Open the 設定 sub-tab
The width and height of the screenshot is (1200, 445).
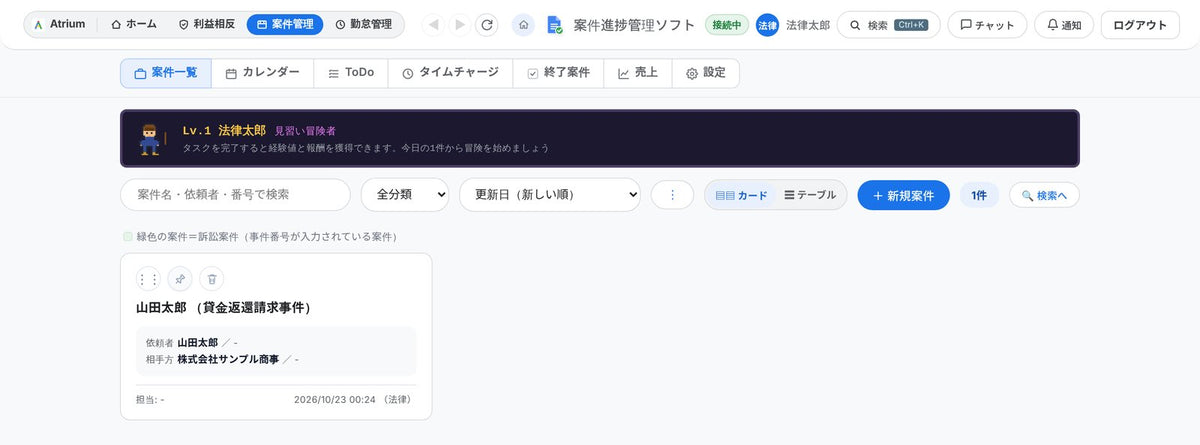pos(706,73)
